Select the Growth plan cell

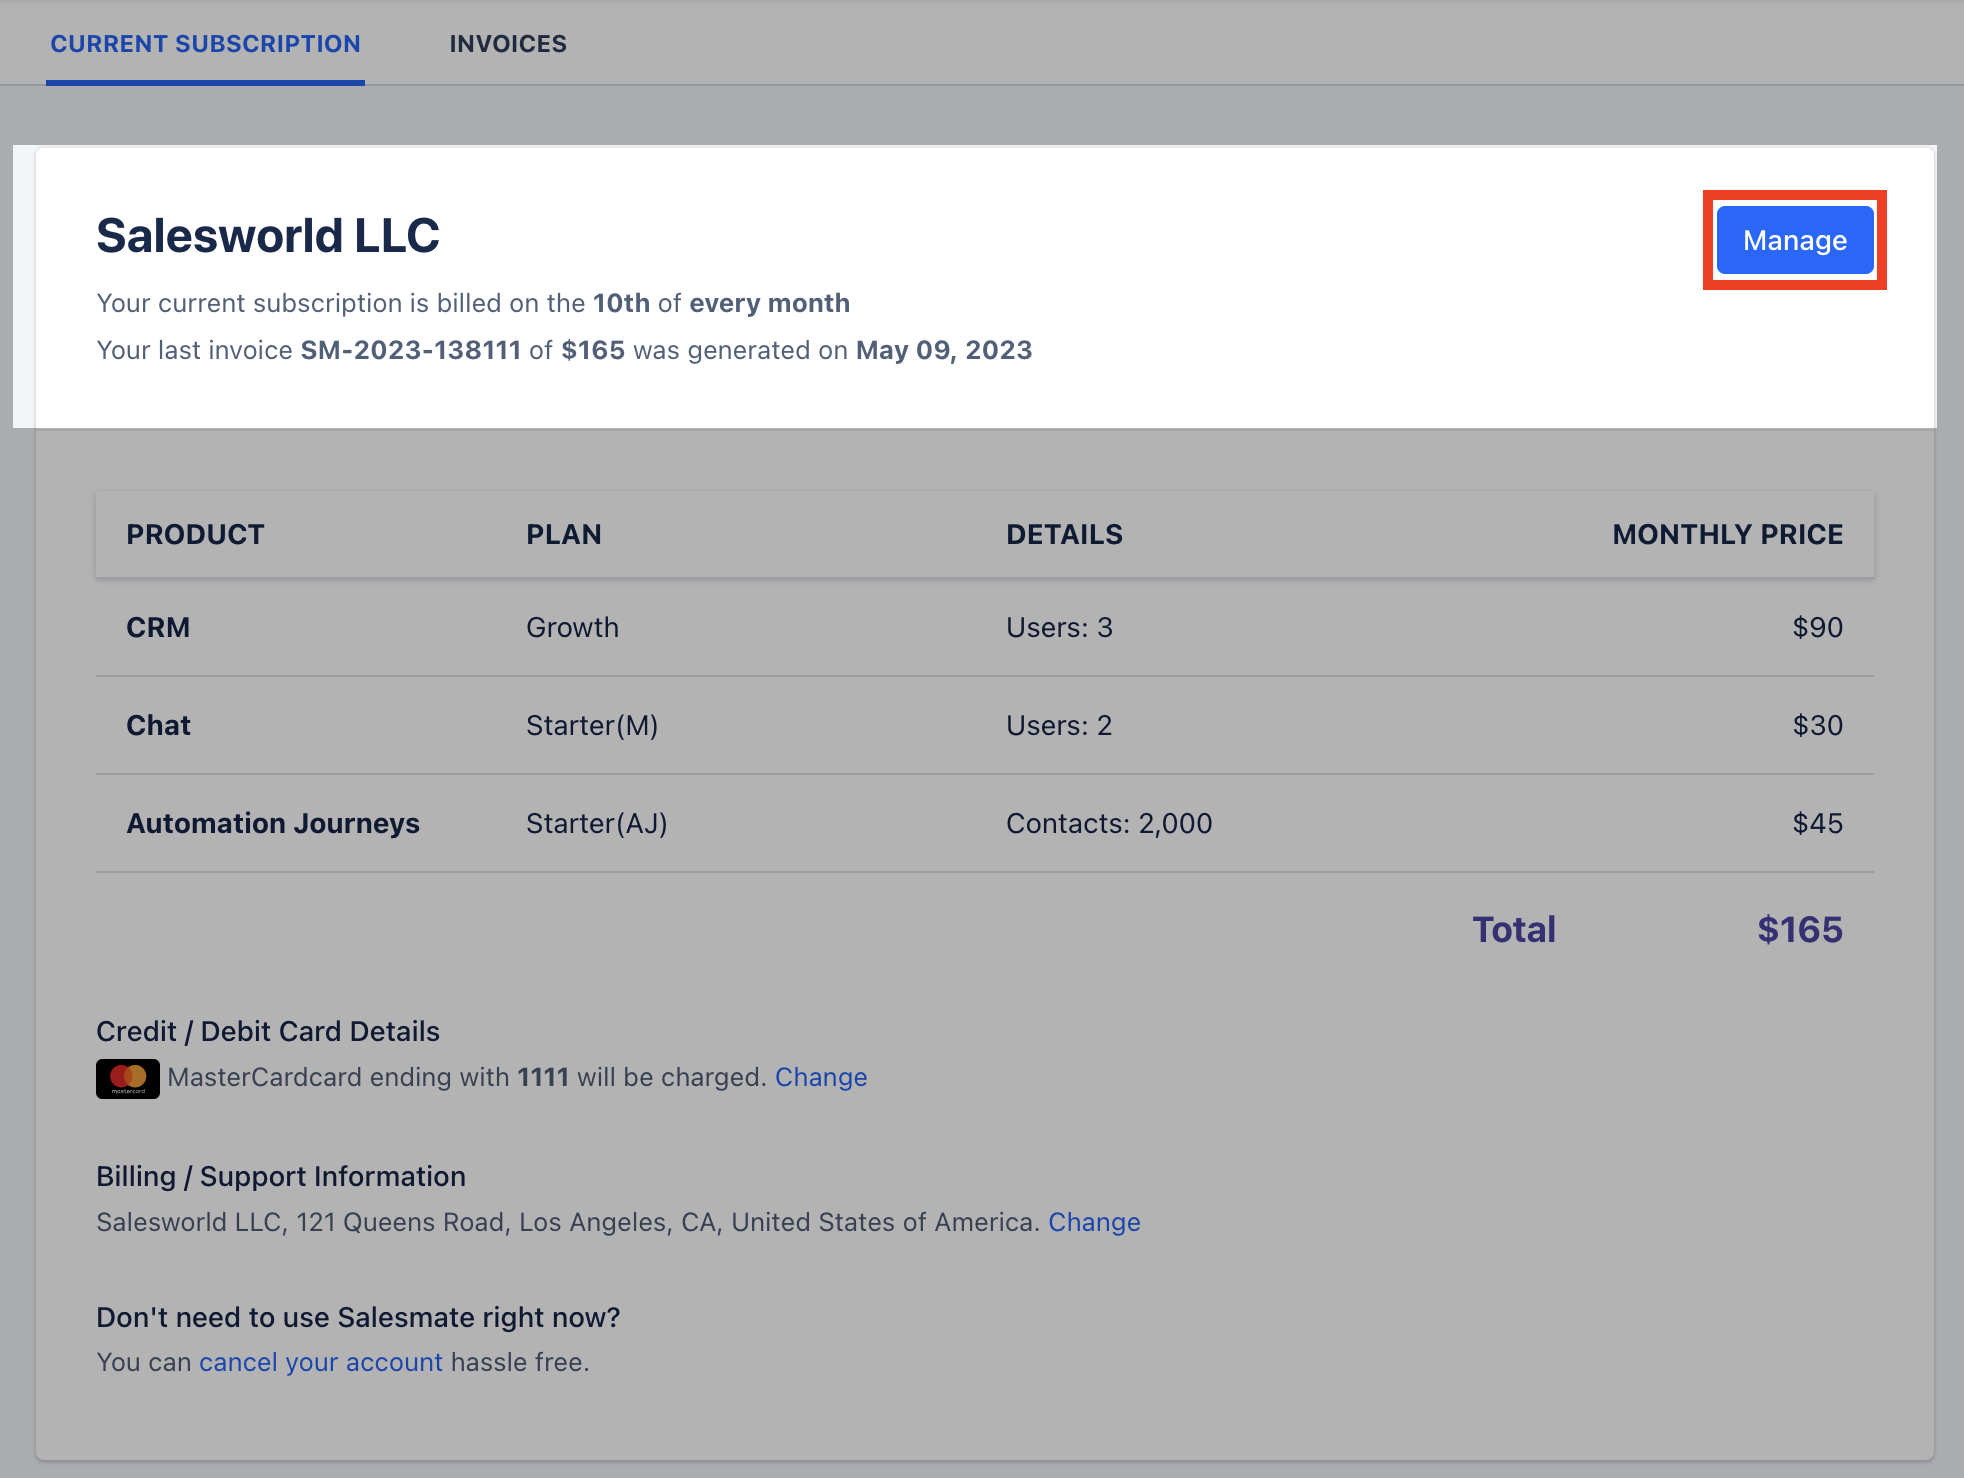572,627
